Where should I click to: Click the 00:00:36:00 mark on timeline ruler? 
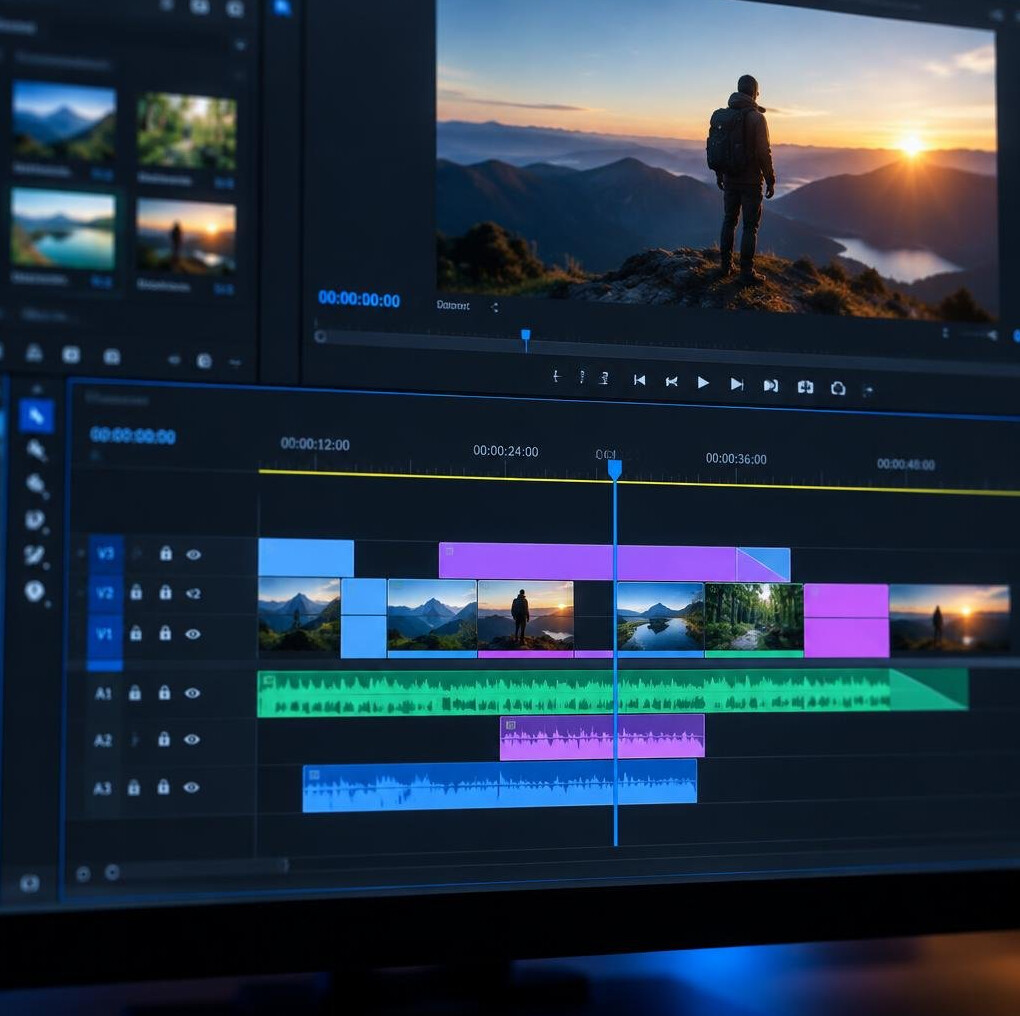[x=736, y=459]
